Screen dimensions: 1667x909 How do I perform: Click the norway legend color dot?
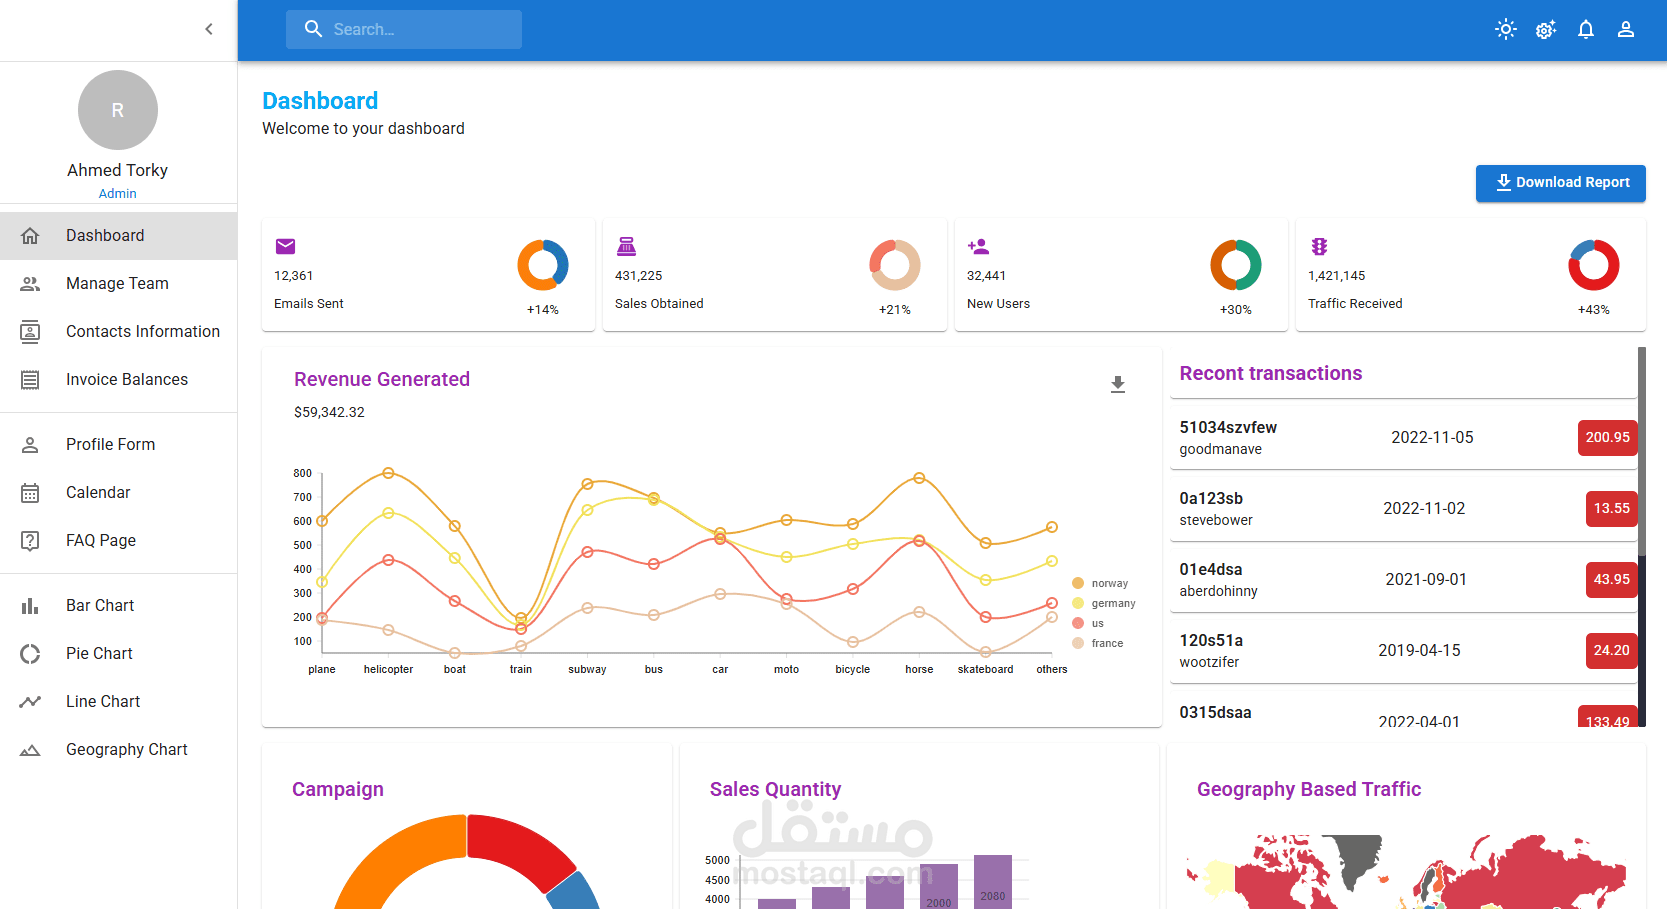[1078, 583]
